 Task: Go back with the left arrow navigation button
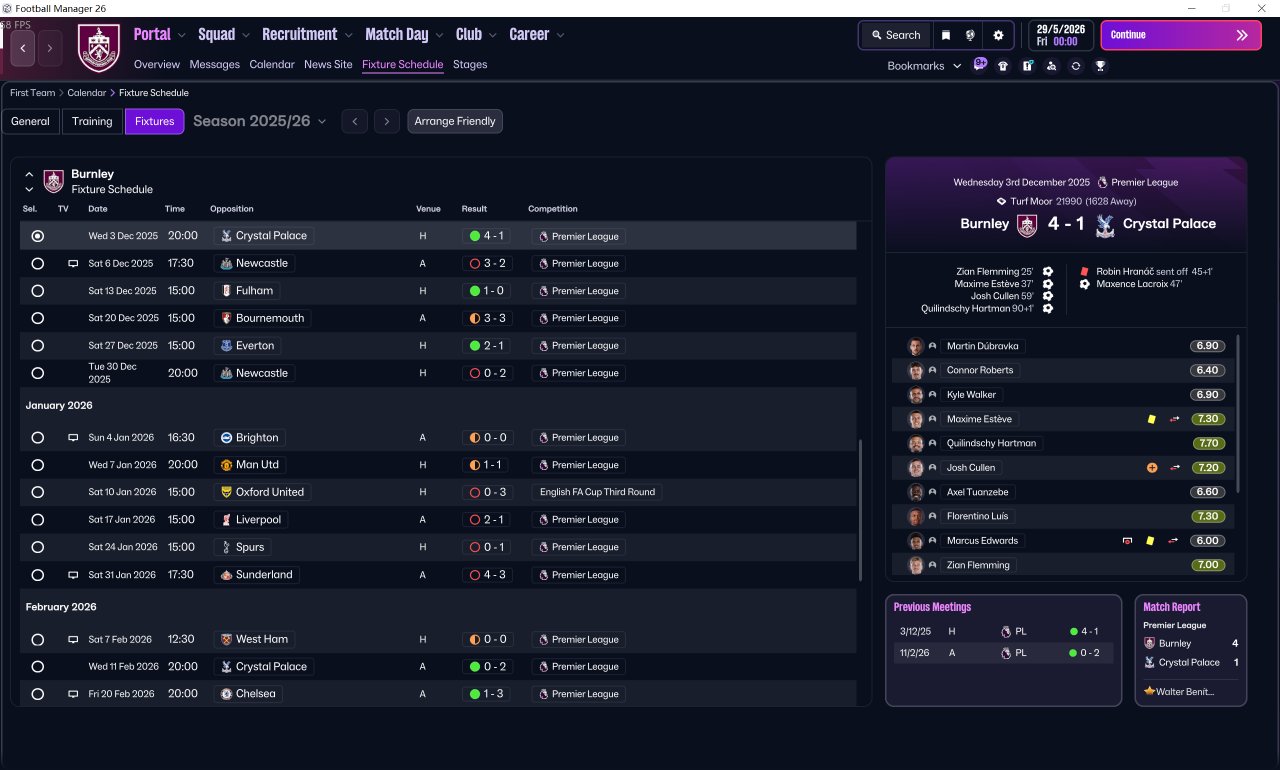23,48
